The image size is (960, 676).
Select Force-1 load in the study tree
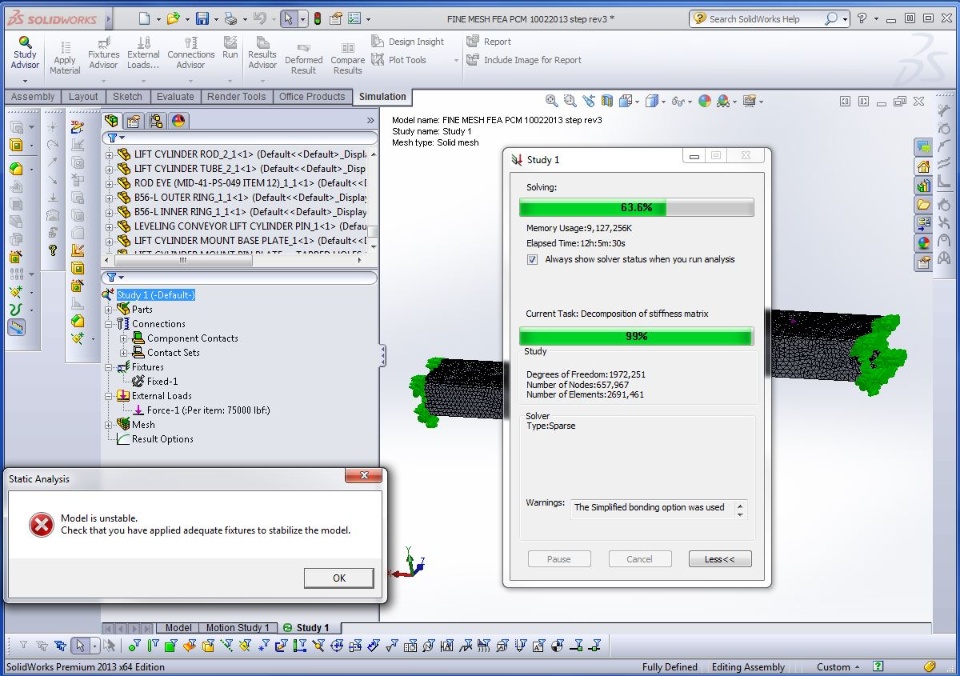tap(201, 410)
